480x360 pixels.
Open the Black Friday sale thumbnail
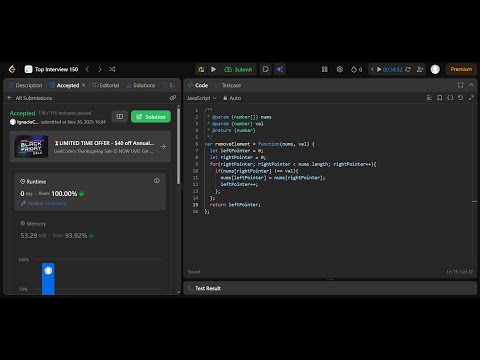pos(31,146)
